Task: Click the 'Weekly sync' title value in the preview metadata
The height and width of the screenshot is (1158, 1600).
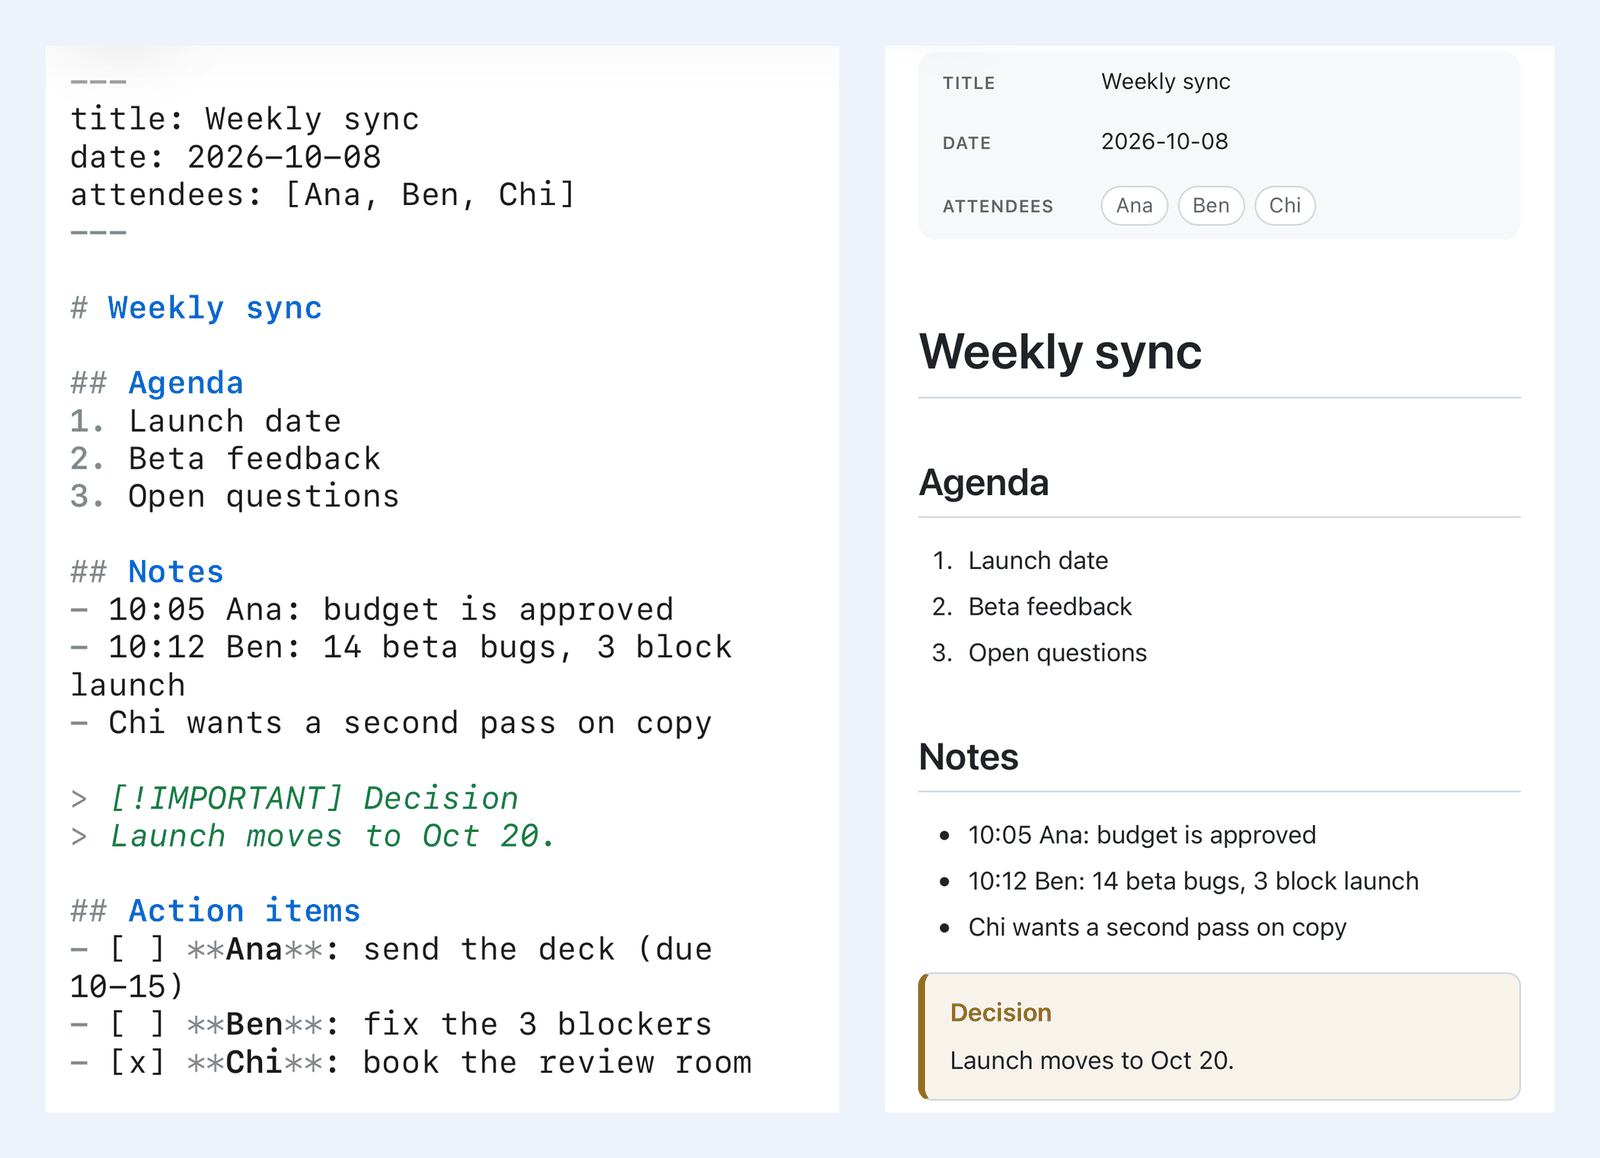Action: click(x=1166, y=82)
